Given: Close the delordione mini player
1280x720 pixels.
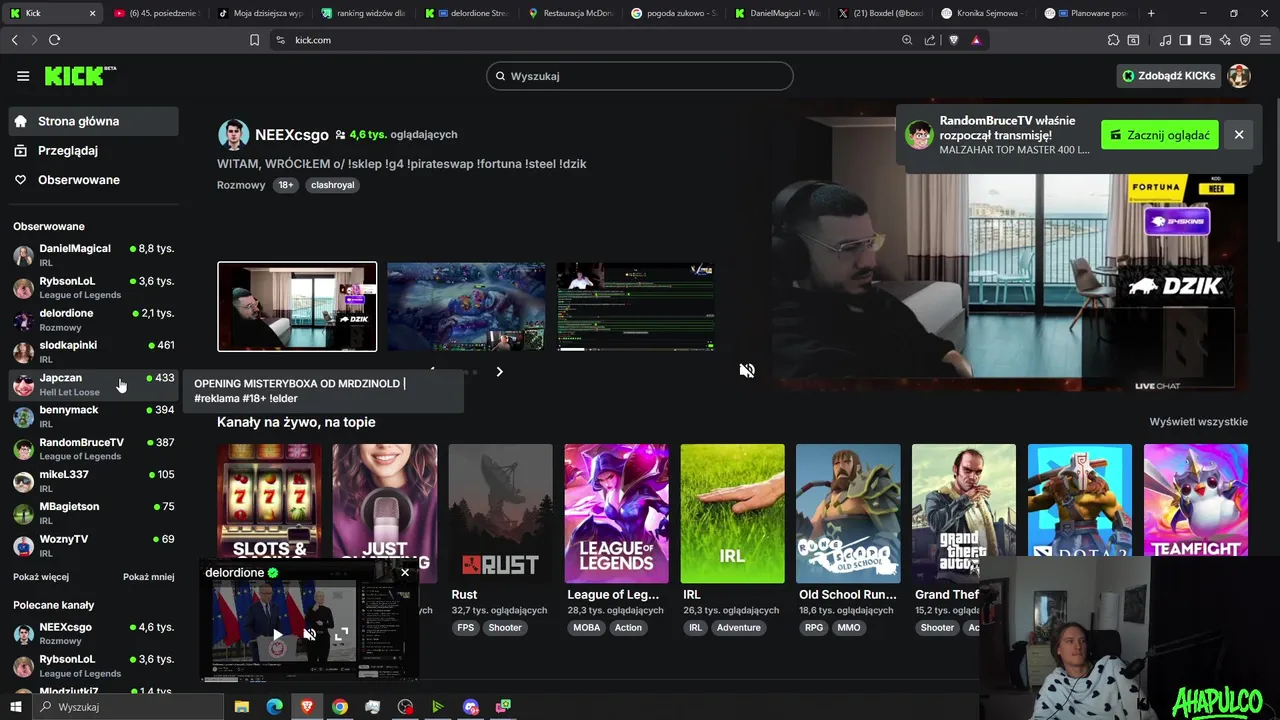Looking at the screenshot, I should [x=405, y=572].
